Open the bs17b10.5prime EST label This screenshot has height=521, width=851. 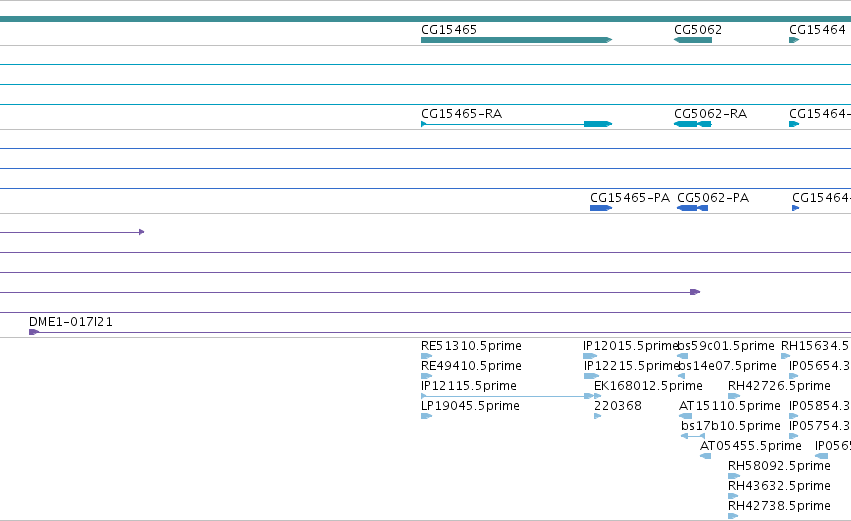[x=731, y=427]
